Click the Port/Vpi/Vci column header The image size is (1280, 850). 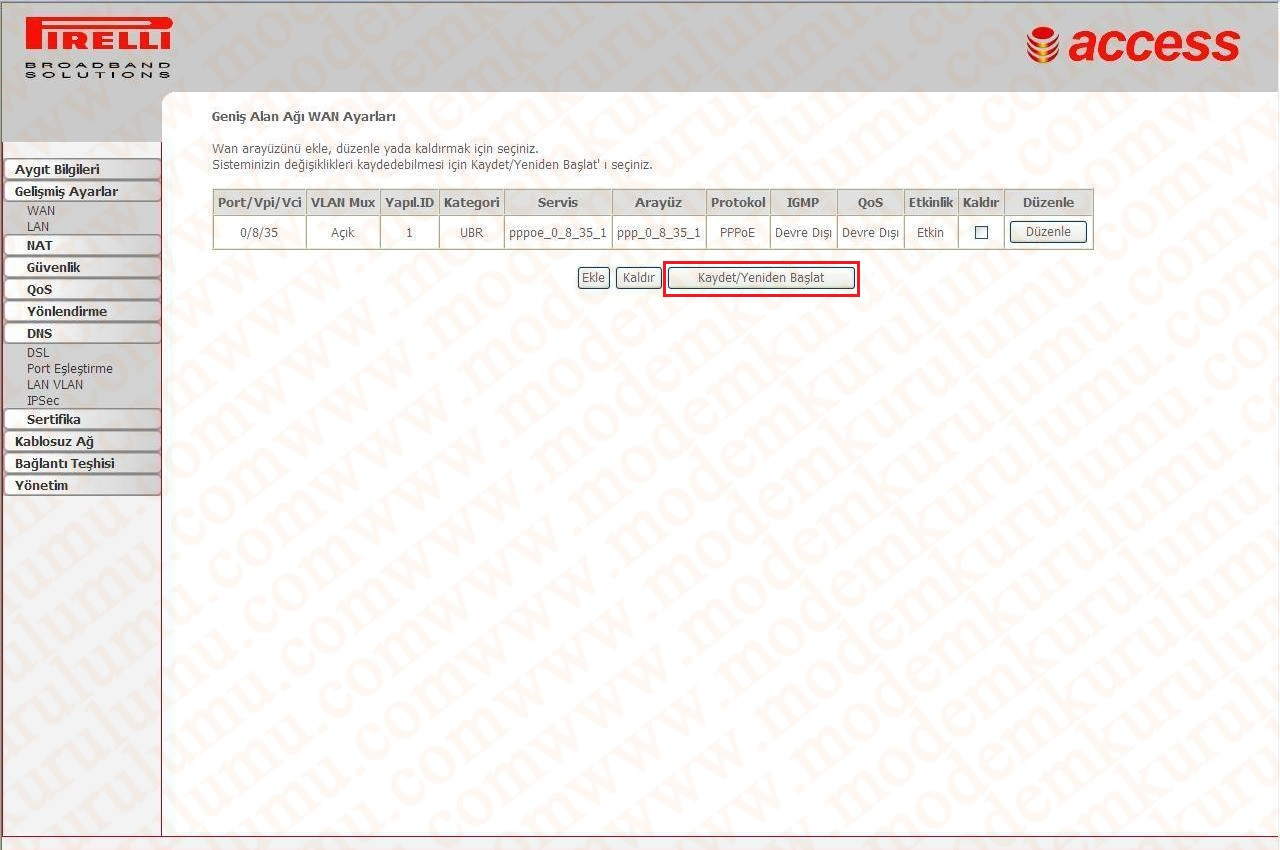260,202
